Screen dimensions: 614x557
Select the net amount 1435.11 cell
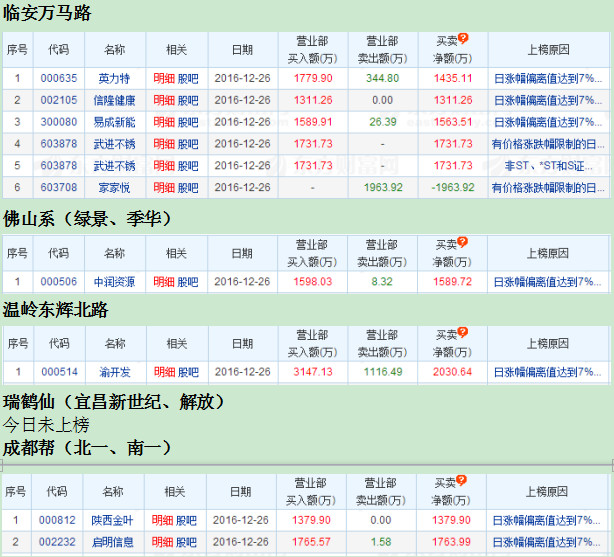(x=453, y=78)
